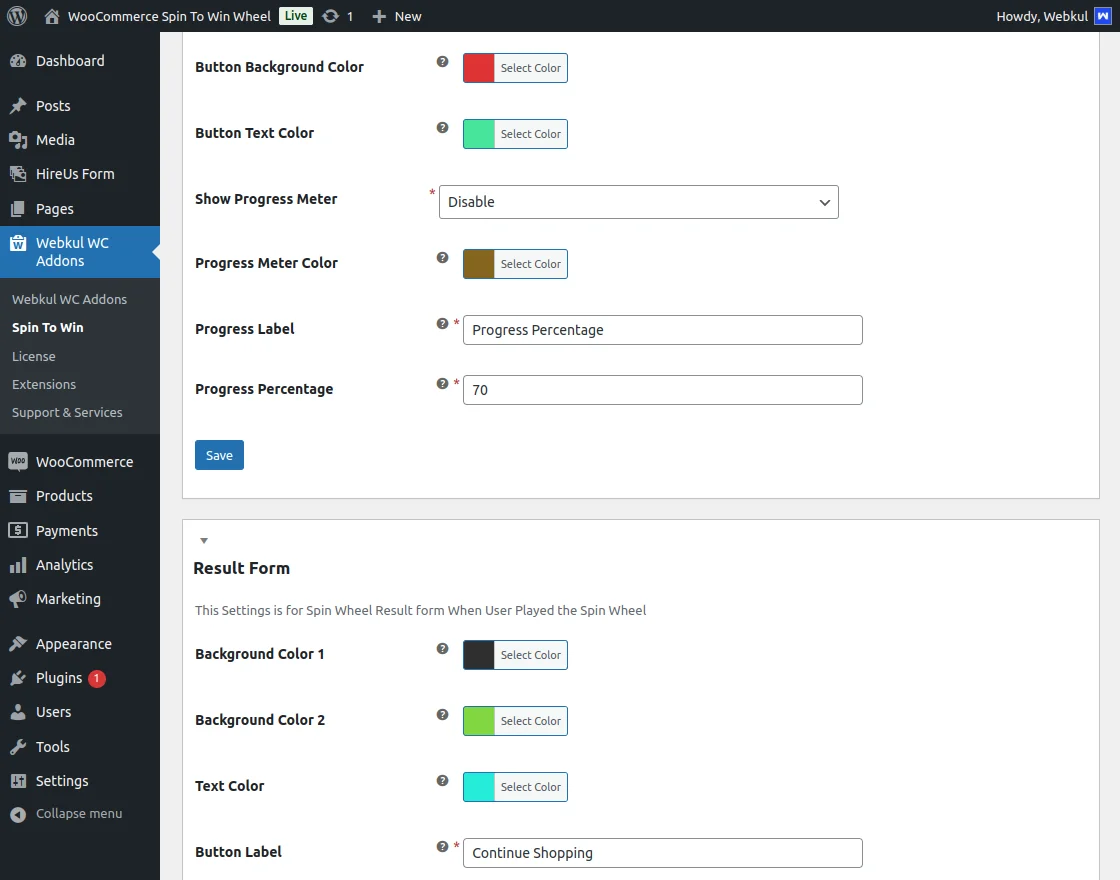Screen dimensions: 1120x880
Task: Click help icon for Background Color 2
Action: [443, 714]
